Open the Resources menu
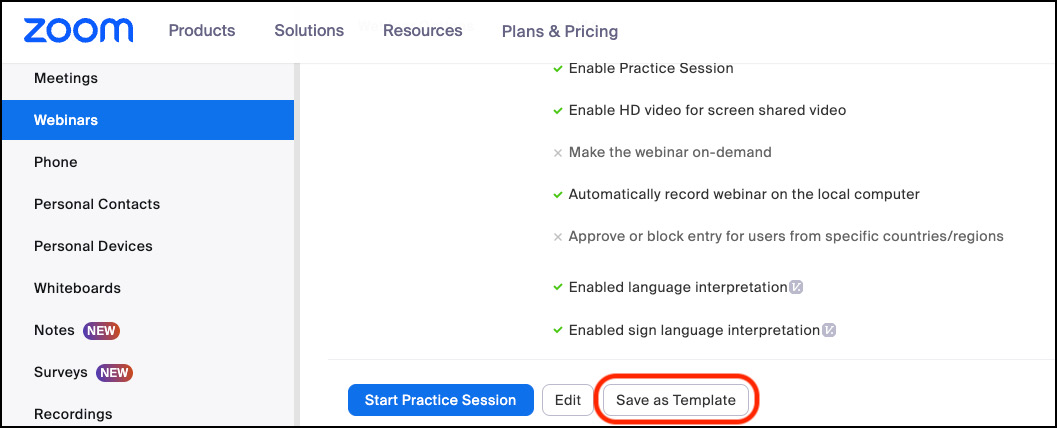1057x428 pixels. 423,30
